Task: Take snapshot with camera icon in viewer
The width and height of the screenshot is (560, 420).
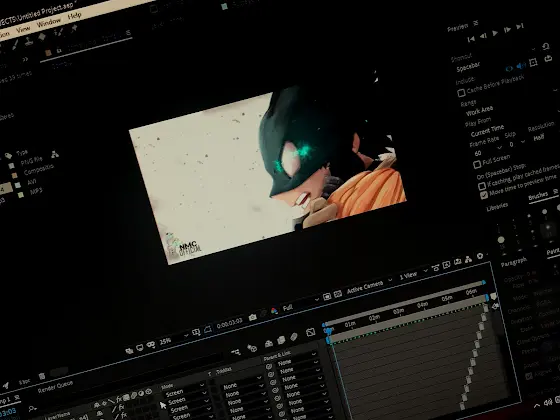Action: click(252, 317)
